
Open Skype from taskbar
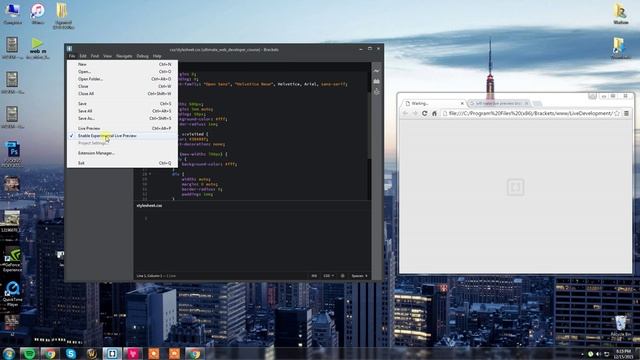coord(71,353)
